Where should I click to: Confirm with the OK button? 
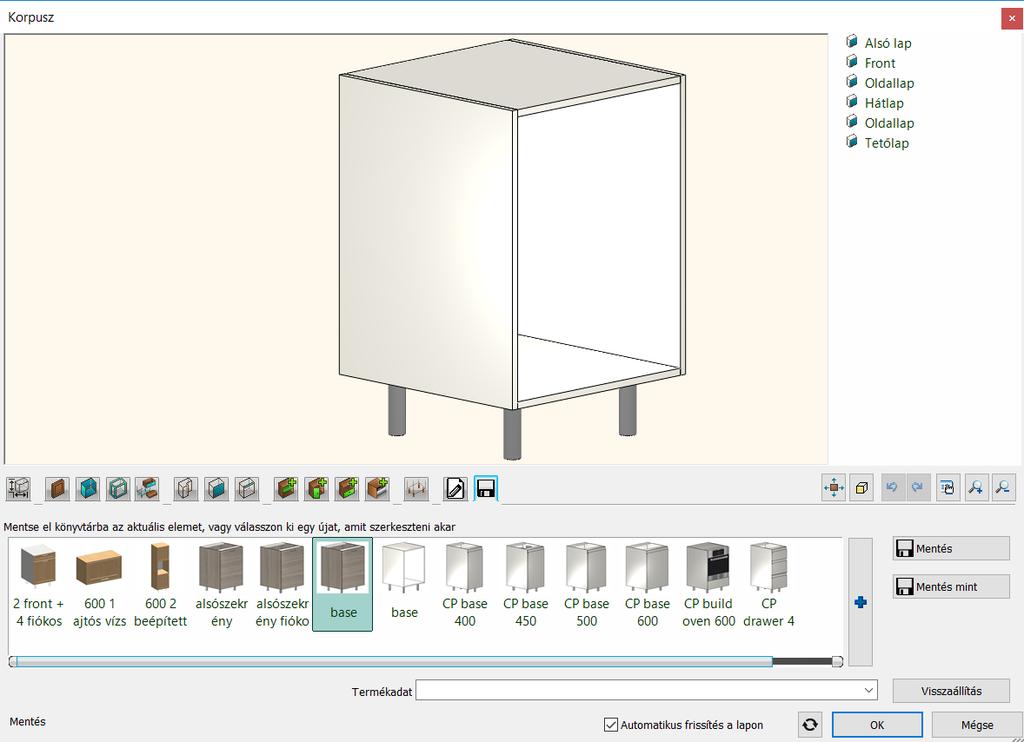pos(877,724)
